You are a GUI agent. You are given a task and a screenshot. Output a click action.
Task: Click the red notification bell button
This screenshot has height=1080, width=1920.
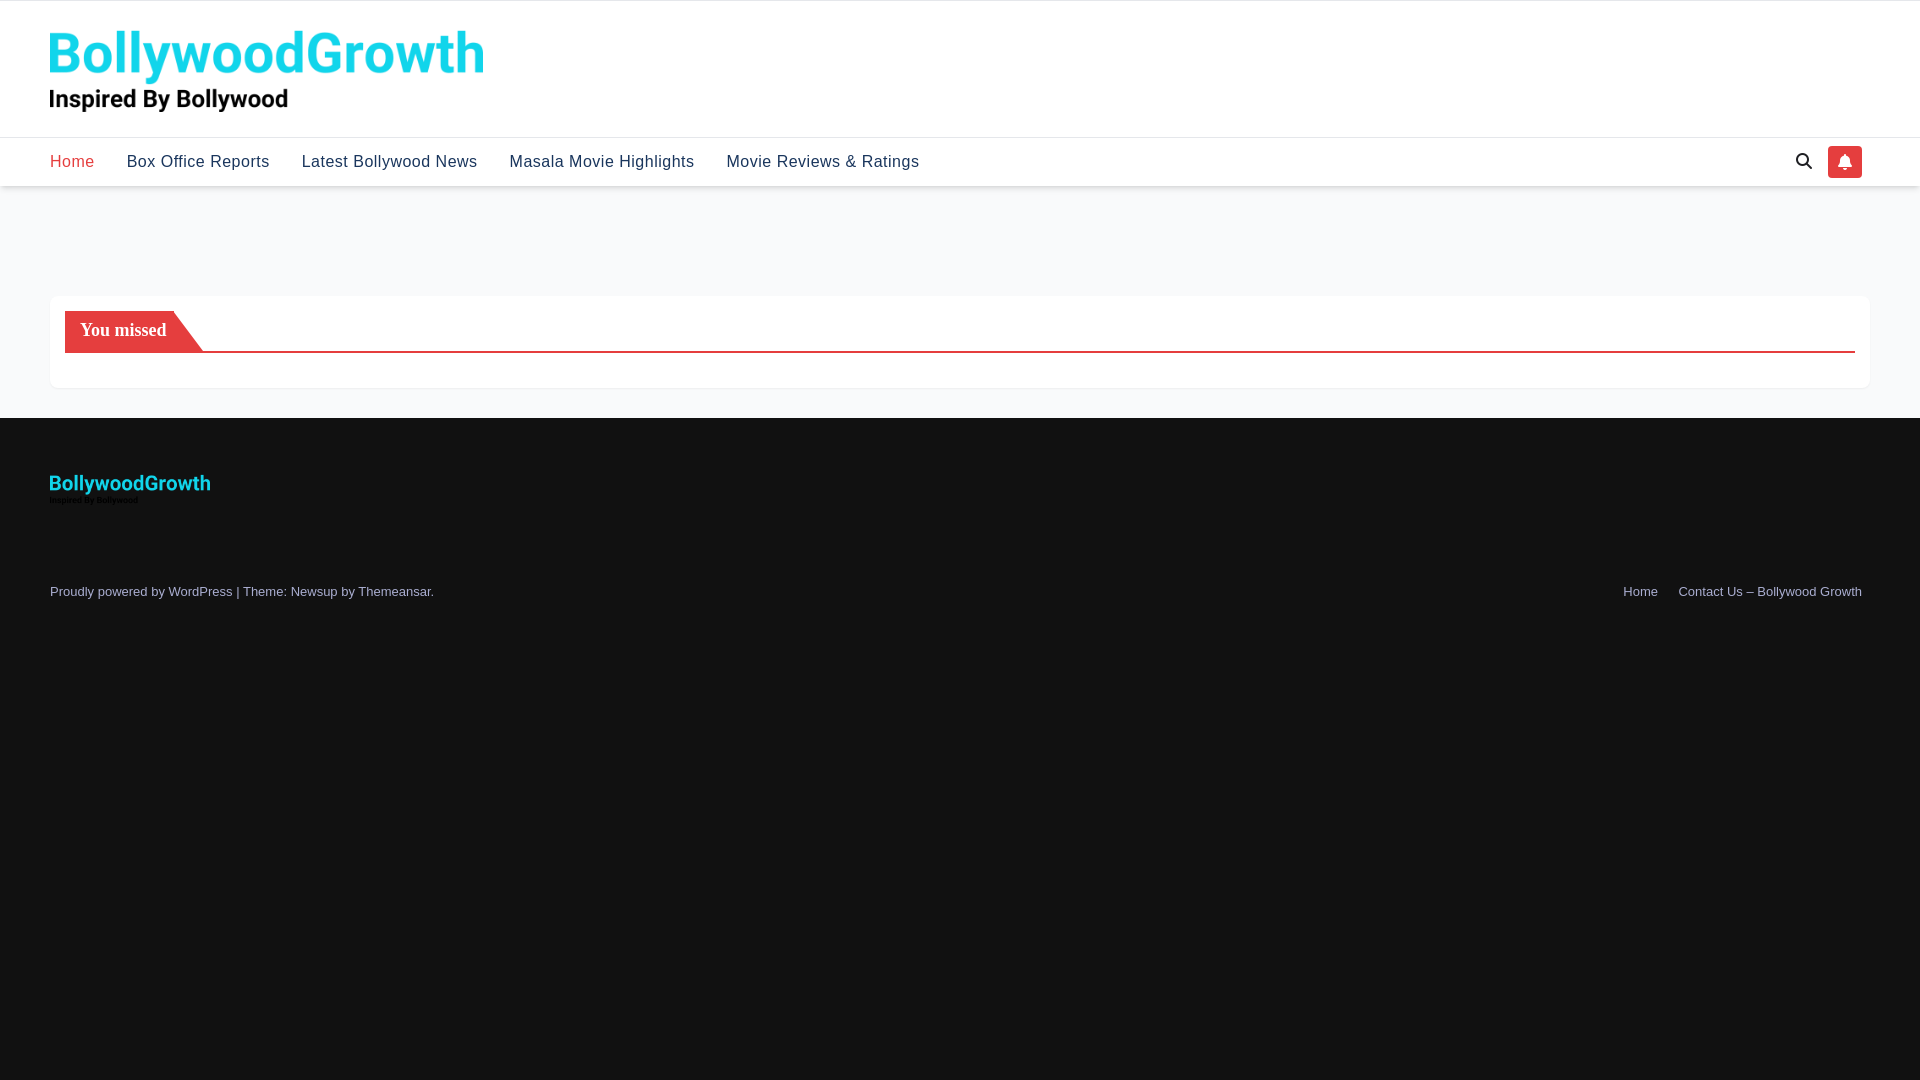1844,162
